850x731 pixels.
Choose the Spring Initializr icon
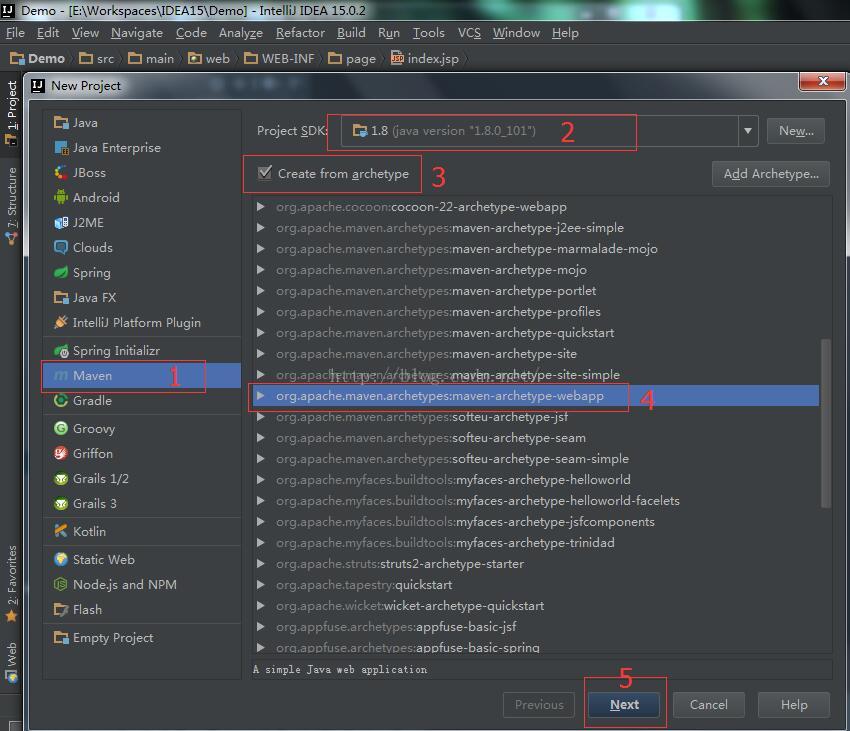pos(61,351)
